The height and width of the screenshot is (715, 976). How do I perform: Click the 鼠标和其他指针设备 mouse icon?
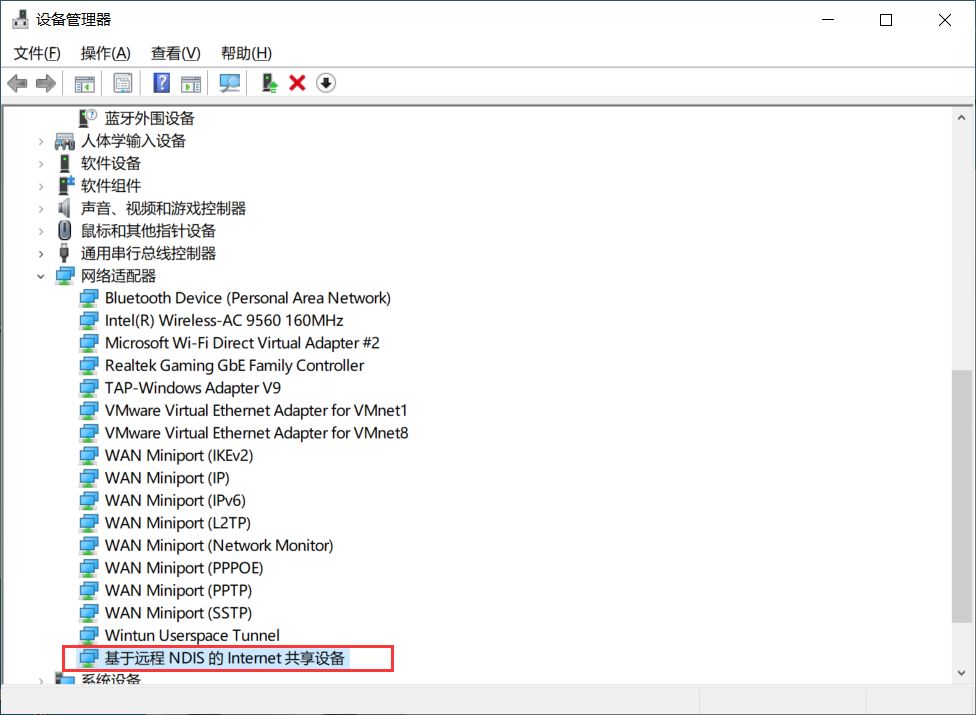click(65, 231)
